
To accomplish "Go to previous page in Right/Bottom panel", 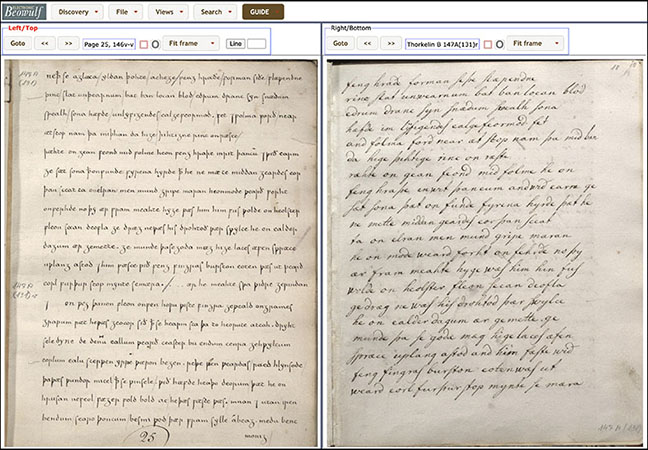I will tap(367, 43).
